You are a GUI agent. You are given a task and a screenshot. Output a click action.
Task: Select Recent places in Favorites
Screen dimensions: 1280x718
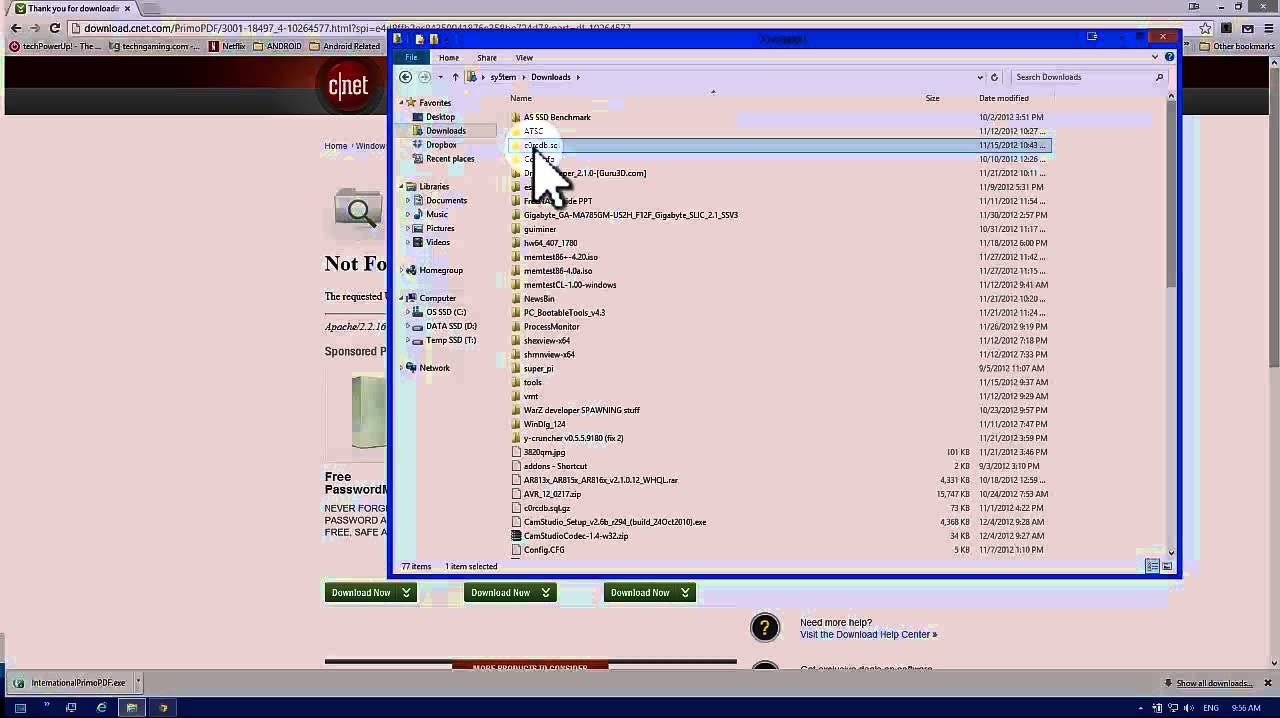[450, 159]
